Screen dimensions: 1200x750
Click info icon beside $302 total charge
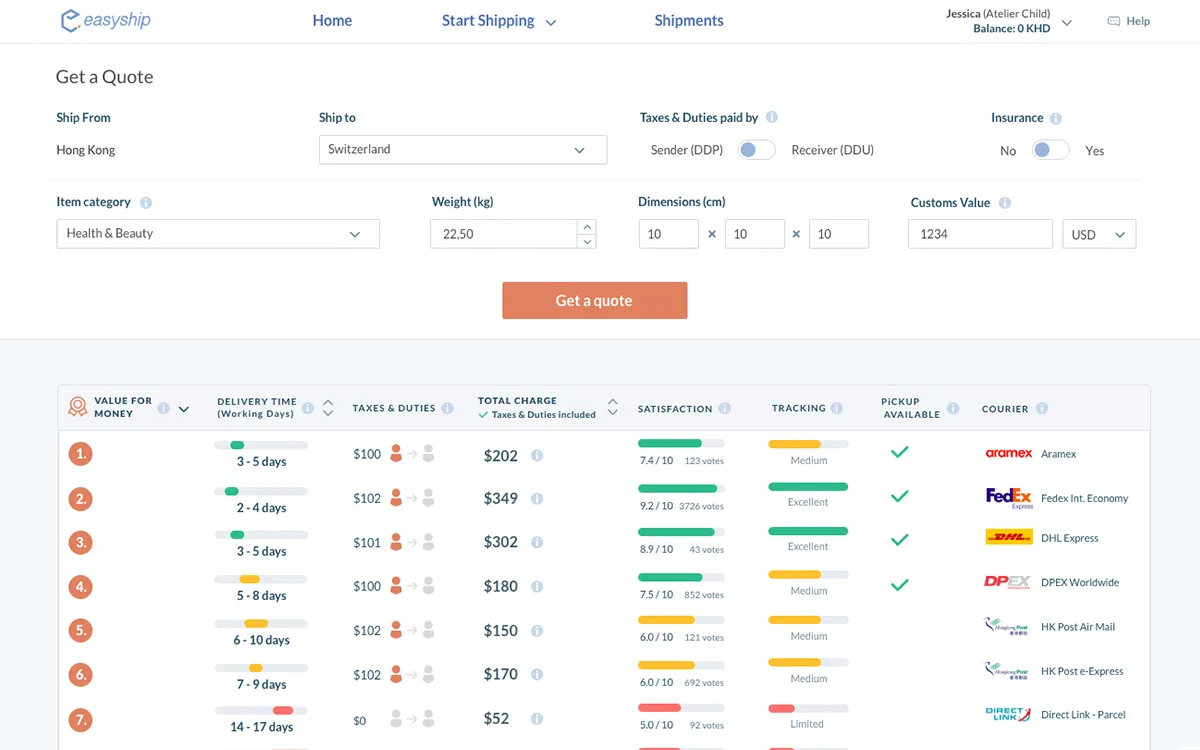click(x=537, y=542)
